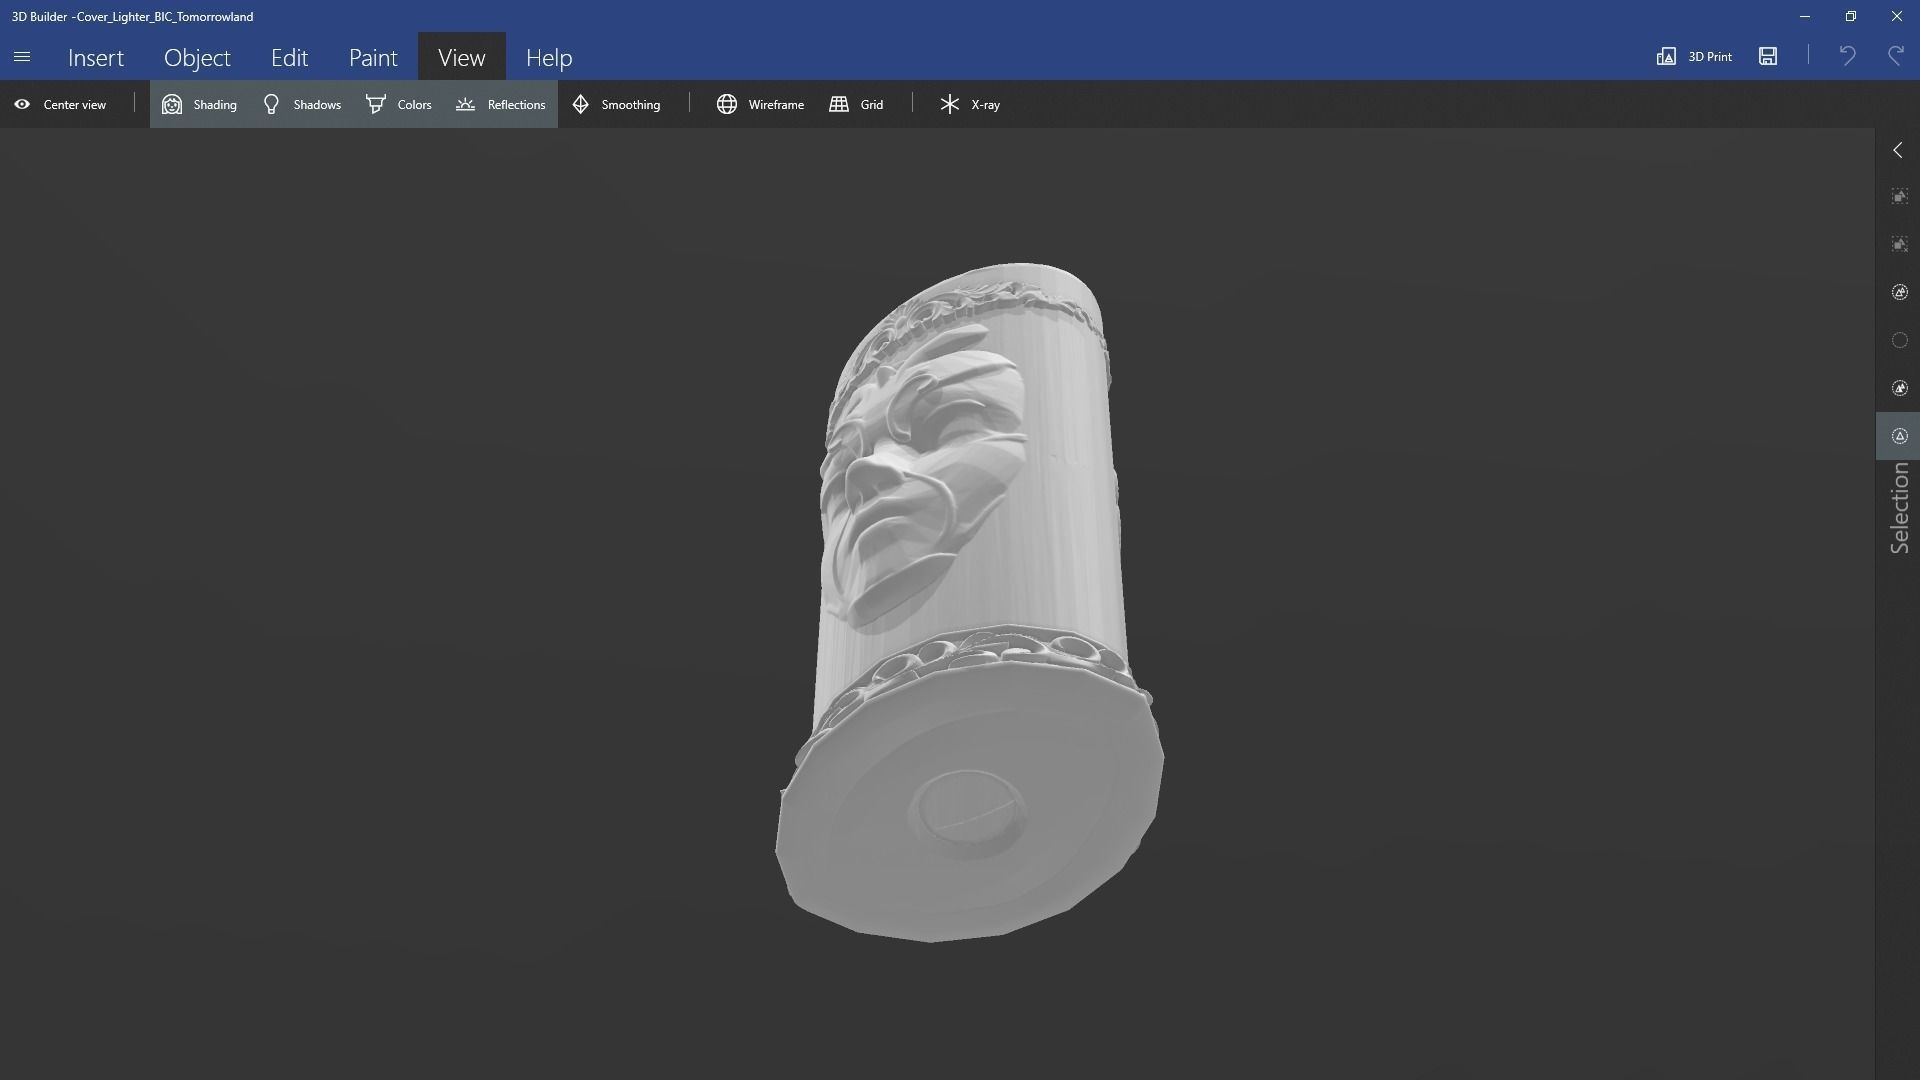Click the highlighted selection mode icon

[x=1899, y=436]
